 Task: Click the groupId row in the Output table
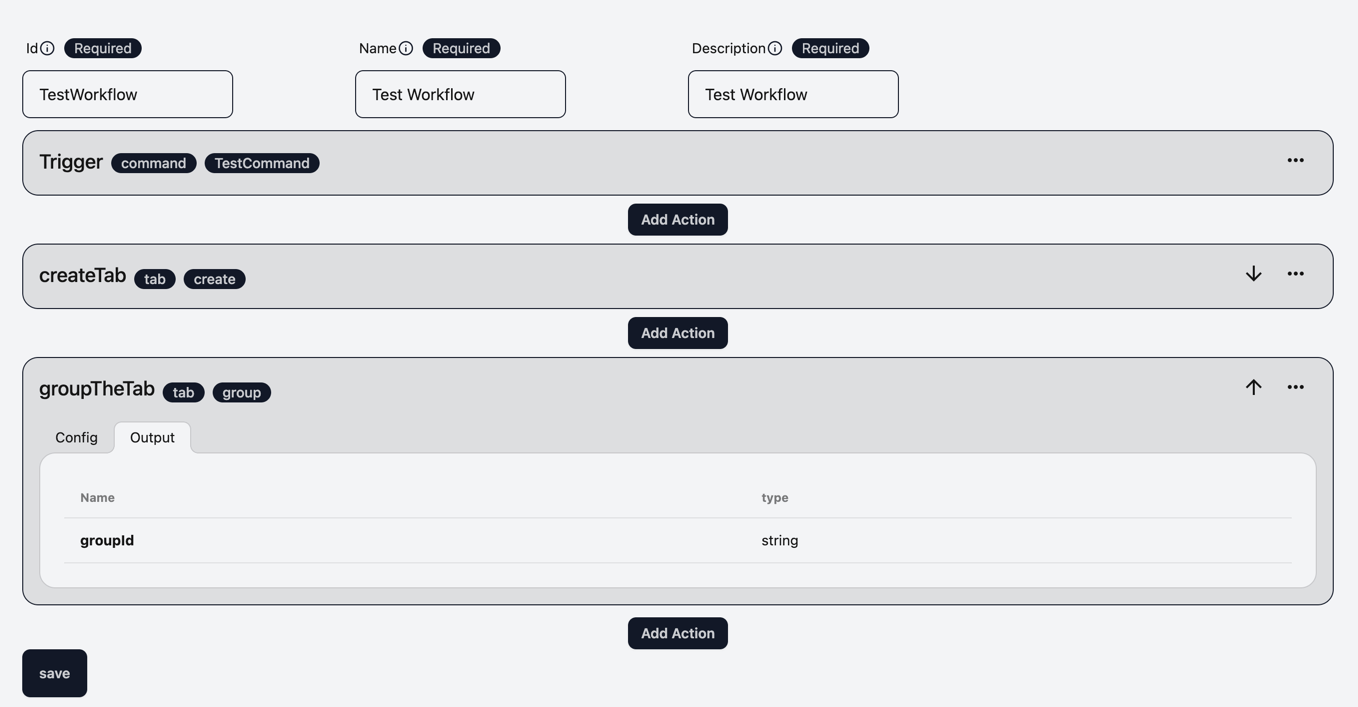pyautogui.click(x=106, y=540)
